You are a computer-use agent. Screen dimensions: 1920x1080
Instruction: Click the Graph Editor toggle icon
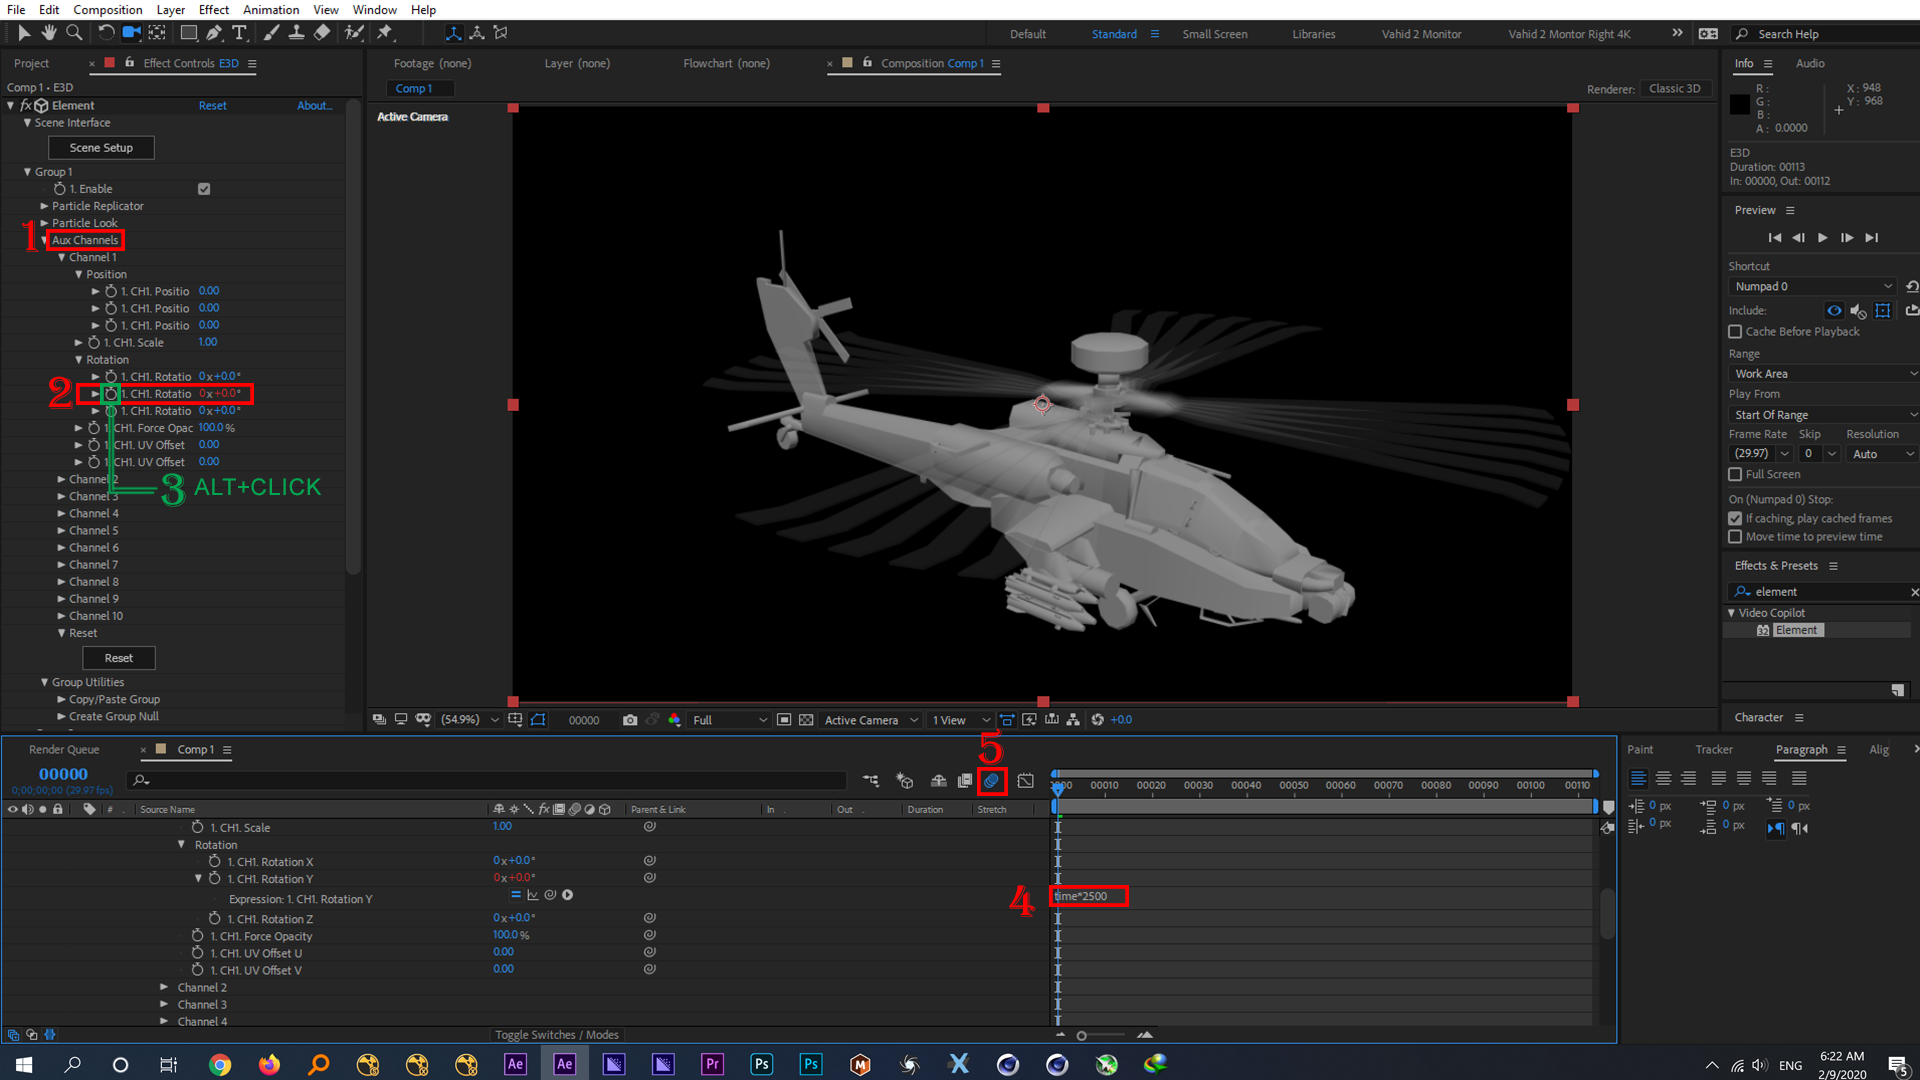(1026, 782)
